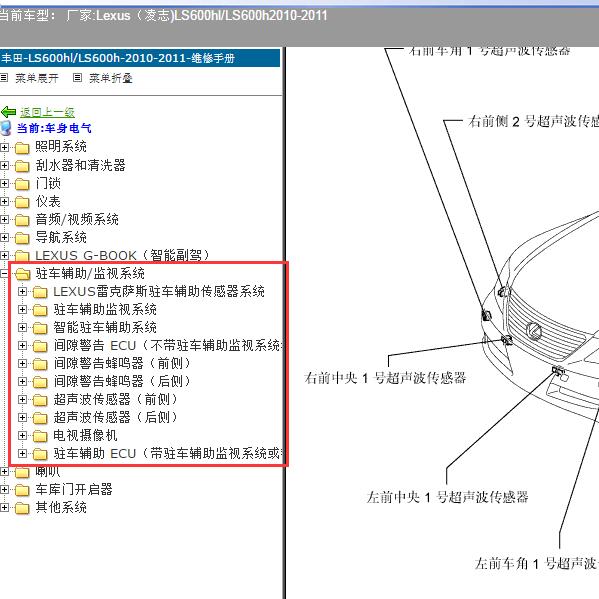
Task: Click the 菜单折叠 button
Action: tap(111, 78)
